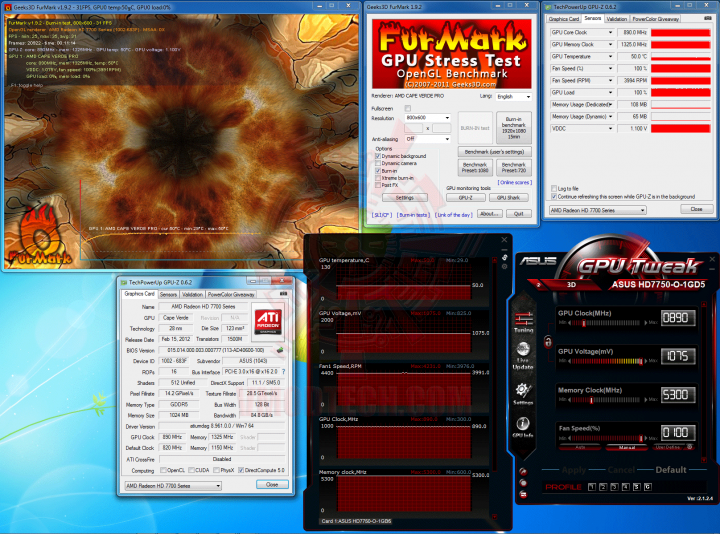Select Manual fan mode
Image resolution: width=720 pixels, height=534 pixels.
[x=627, y=447]
